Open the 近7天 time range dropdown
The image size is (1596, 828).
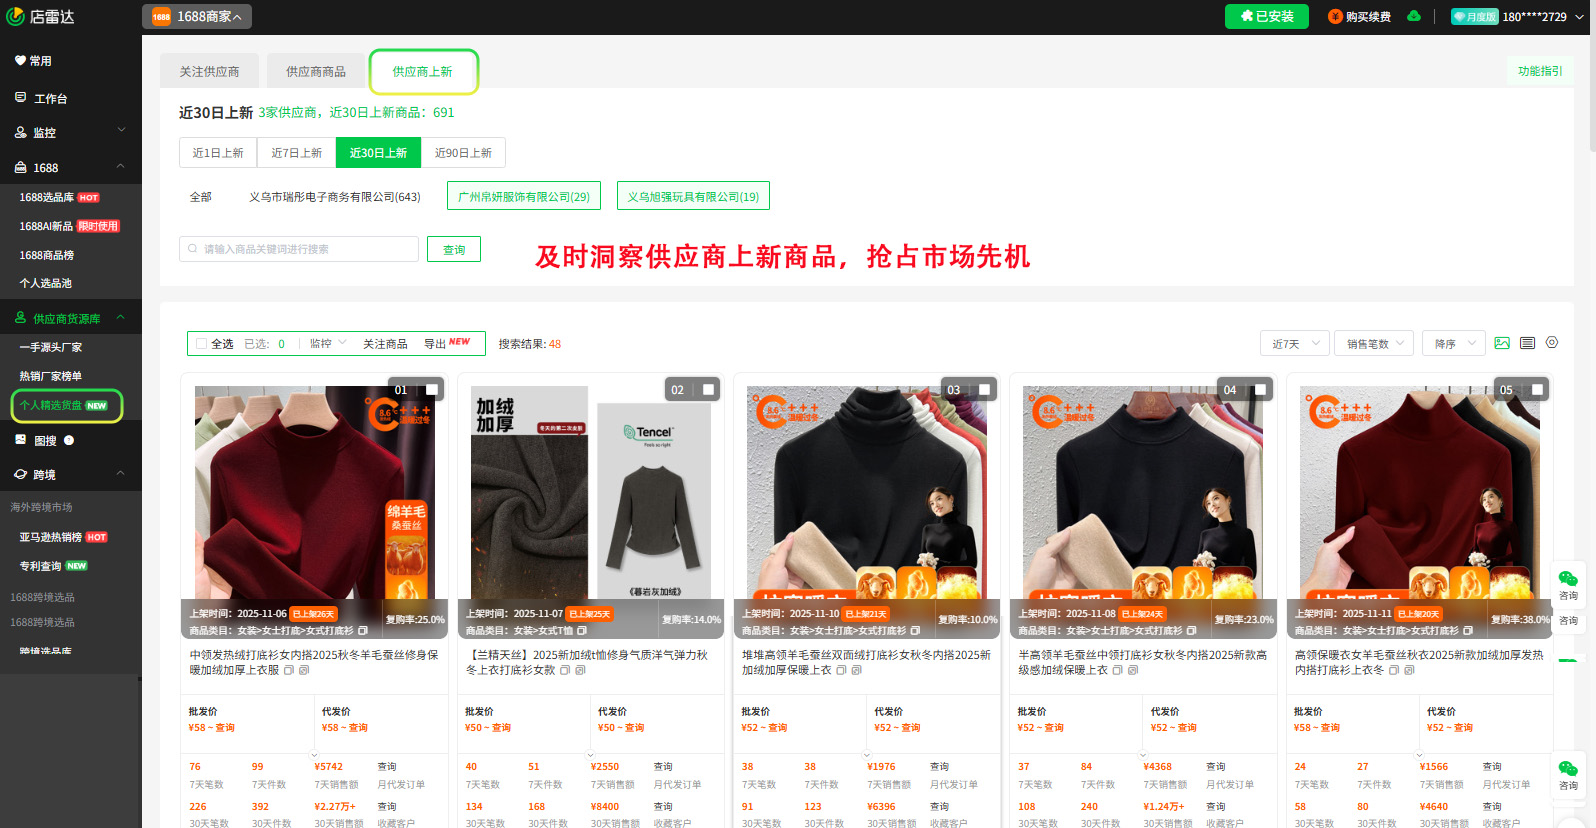coord(1295,344)
